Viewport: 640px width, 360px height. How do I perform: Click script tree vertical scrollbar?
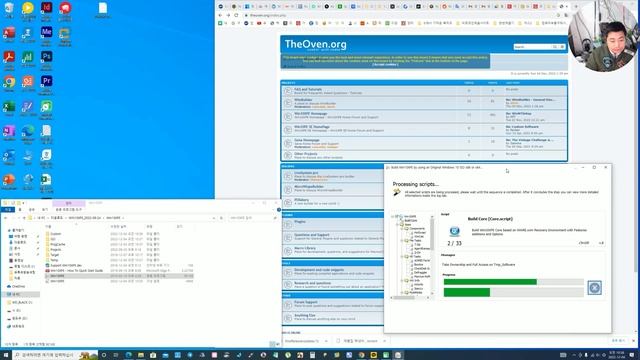433,254
